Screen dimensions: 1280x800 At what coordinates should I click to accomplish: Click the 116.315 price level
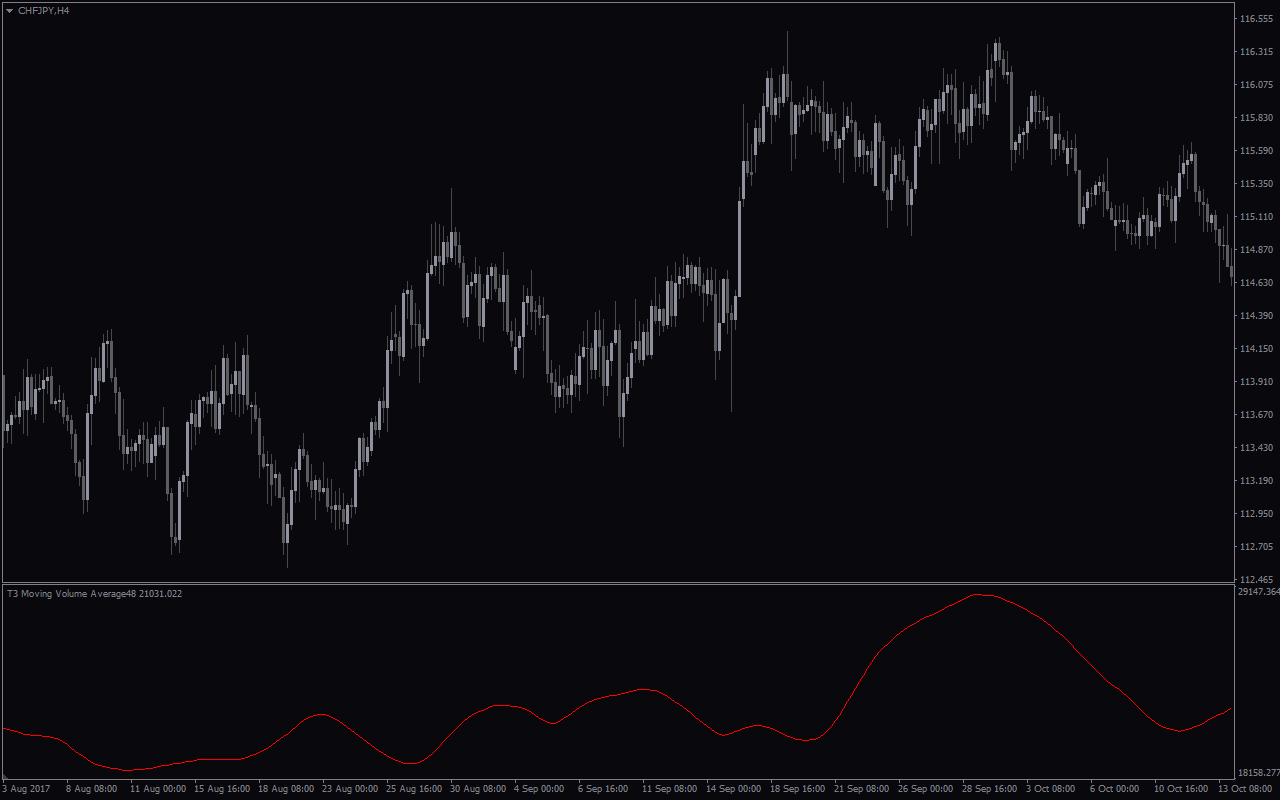[1255, 52]
